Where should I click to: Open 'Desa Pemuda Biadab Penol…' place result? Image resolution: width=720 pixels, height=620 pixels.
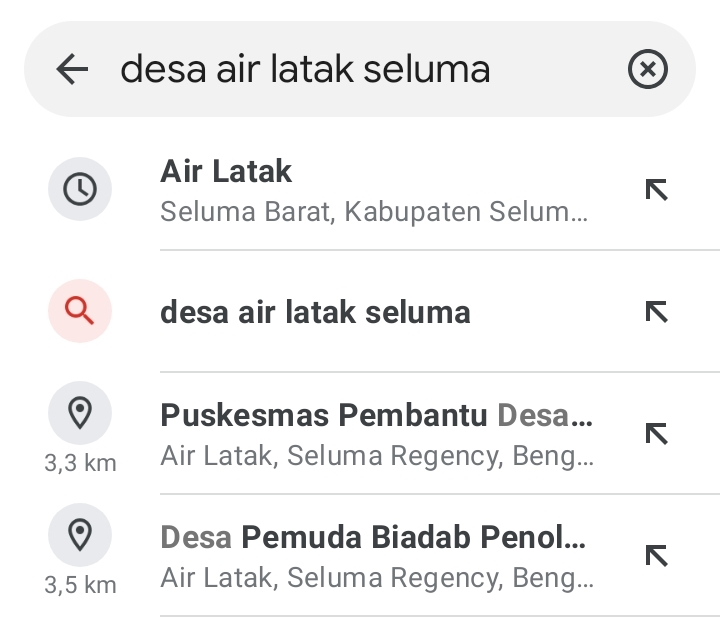point(360,556)
